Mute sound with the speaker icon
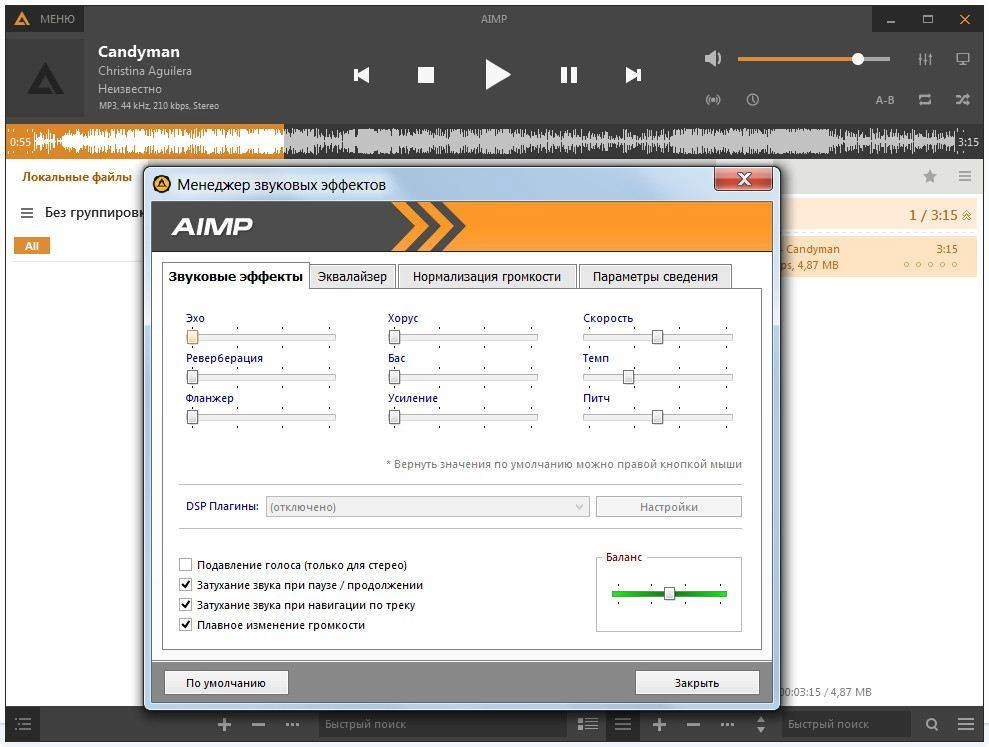This screenshot has height=747, width=989. tap(713, 59)
